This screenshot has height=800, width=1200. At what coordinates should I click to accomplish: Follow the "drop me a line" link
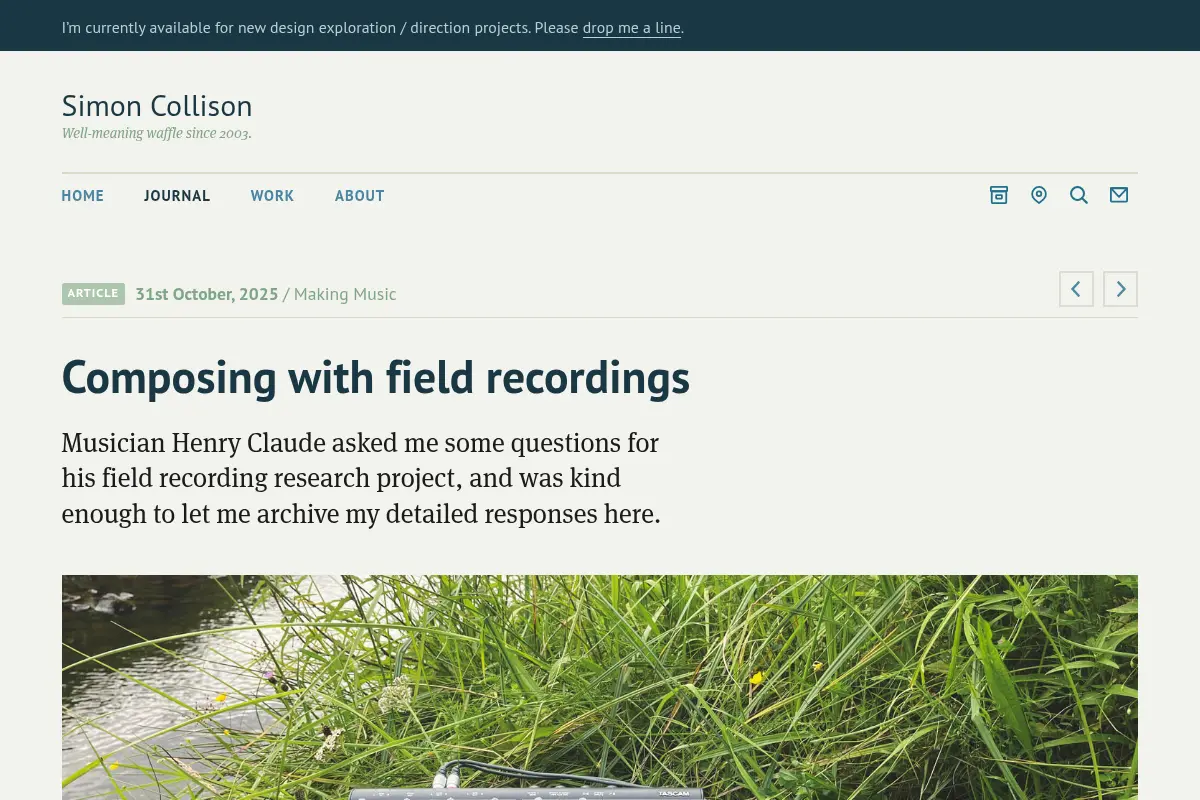click(632, 28)
